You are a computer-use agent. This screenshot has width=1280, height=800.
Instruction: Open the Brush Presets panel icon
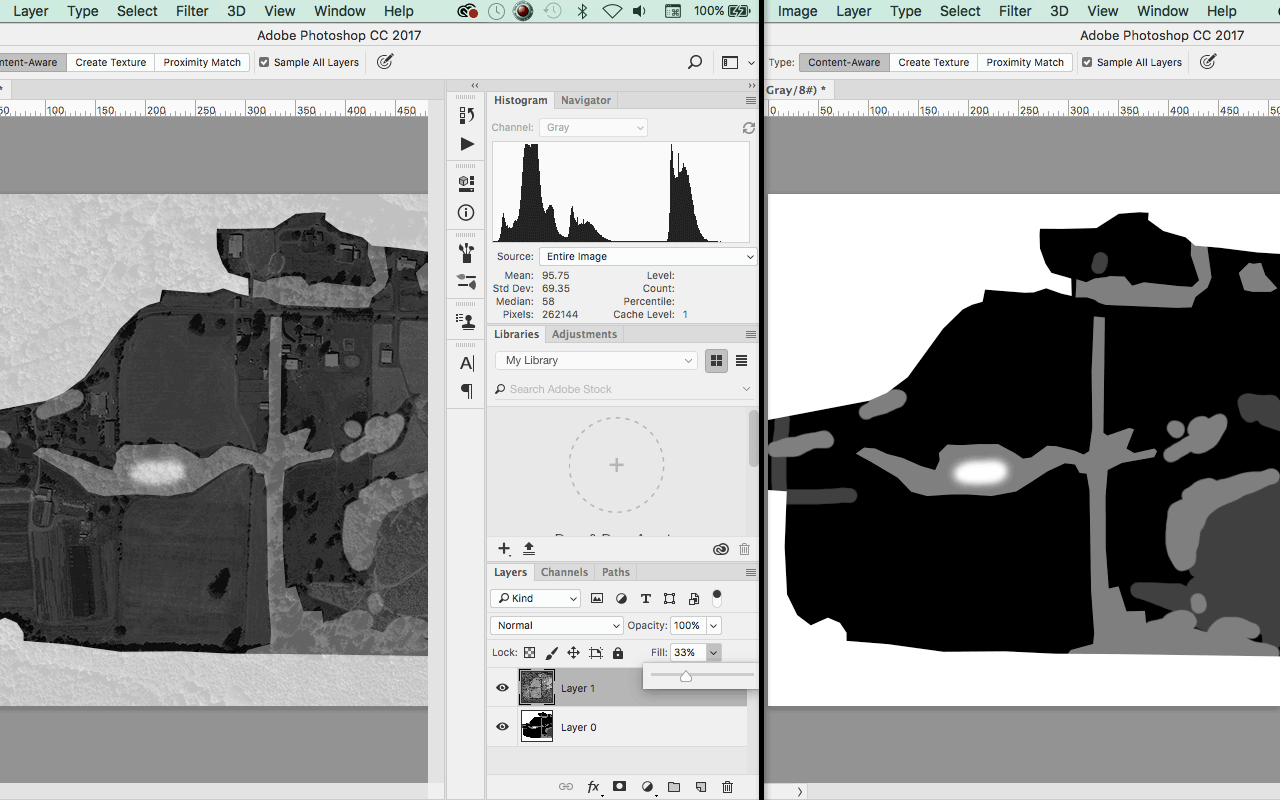[x=466, y=252]
